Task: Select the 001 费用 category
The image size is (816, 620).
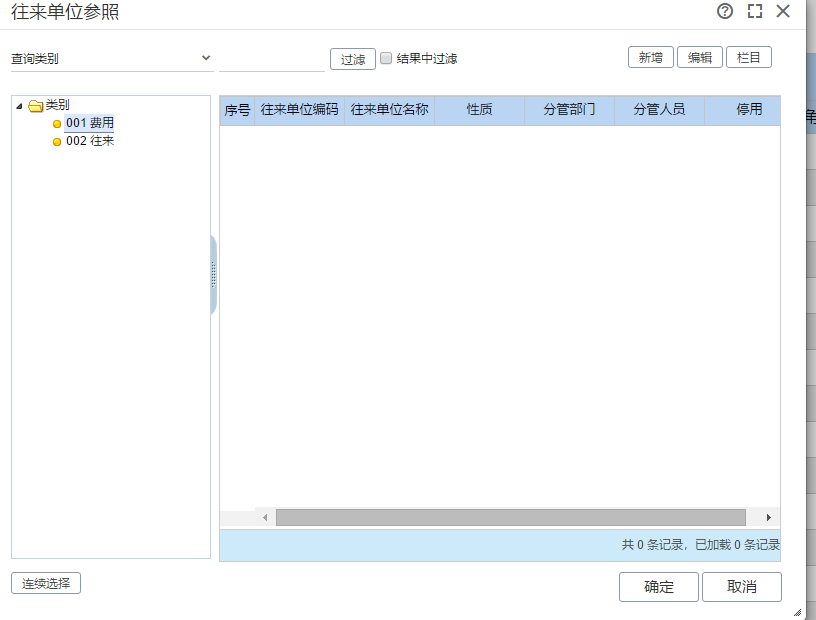Action: click(x=90, y=123)
